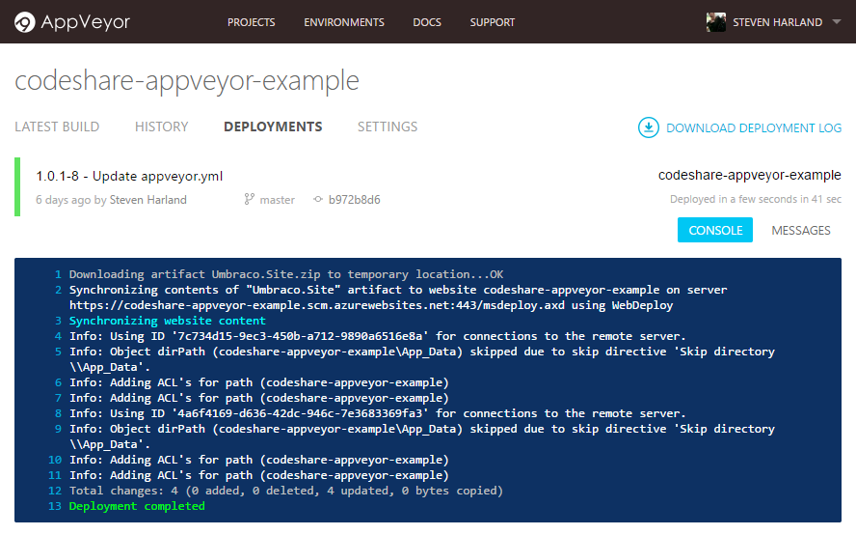This screenshot has width=856, height=534.
Task: Click the commit icon beside b972b8d6
Action: pyautogui.click(x=318, y=200)
